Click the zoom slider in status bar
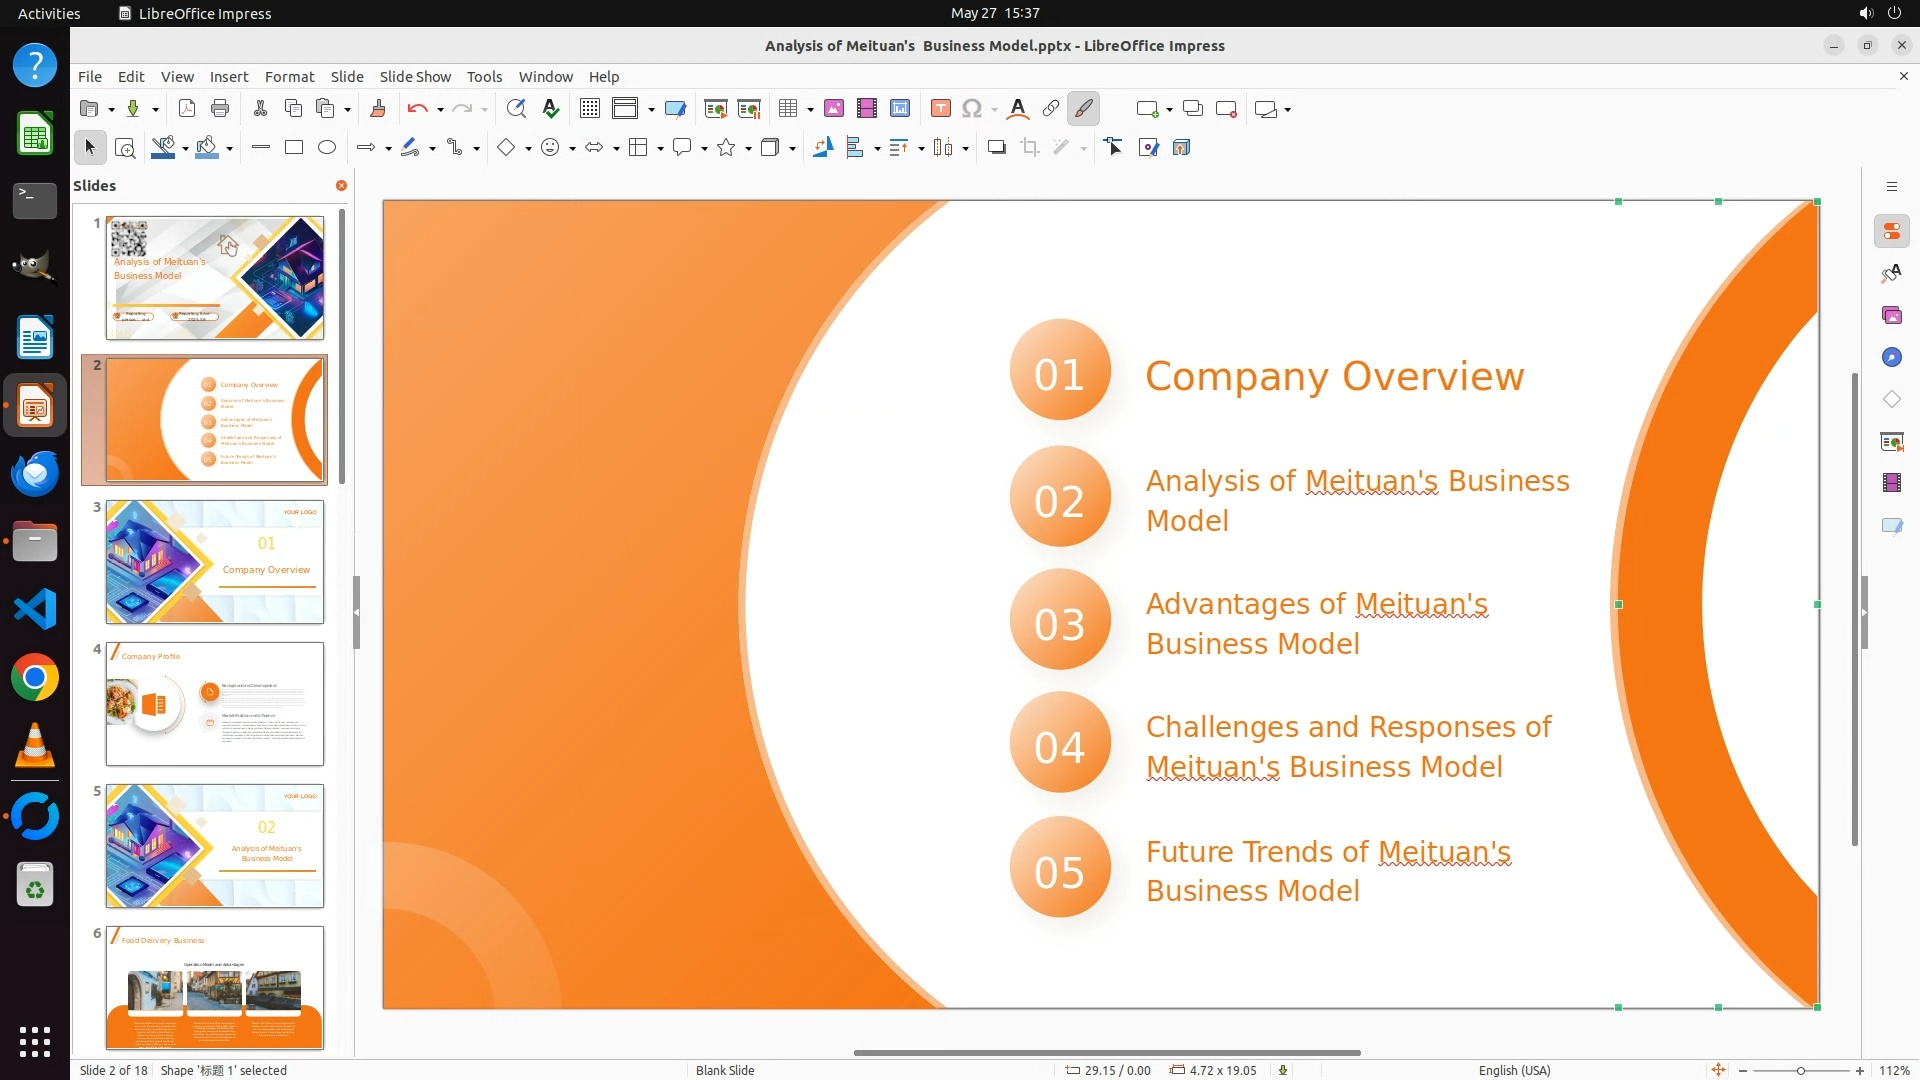 click(1800, 1071)
